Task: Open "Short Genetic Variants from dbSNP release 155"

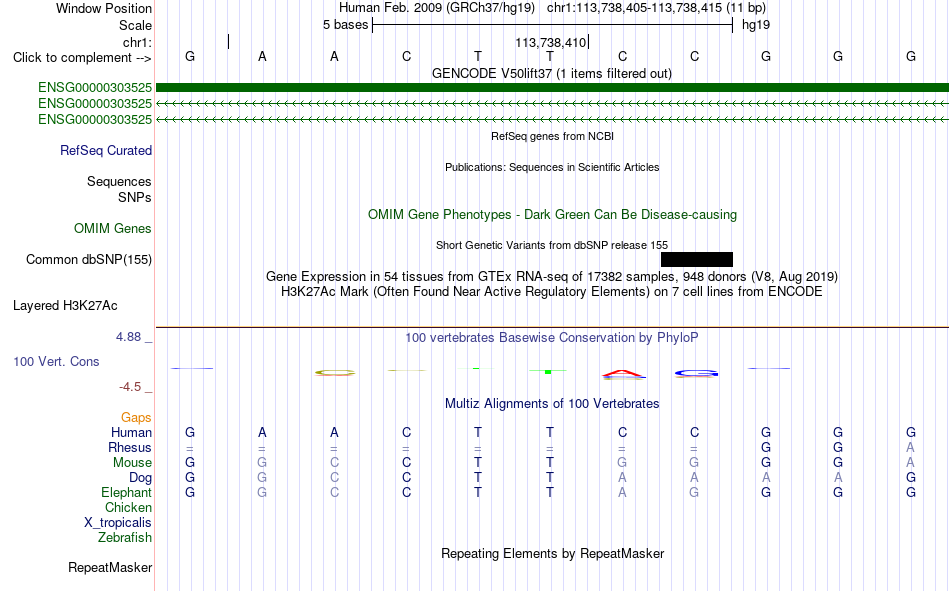Action: (552, 245)
